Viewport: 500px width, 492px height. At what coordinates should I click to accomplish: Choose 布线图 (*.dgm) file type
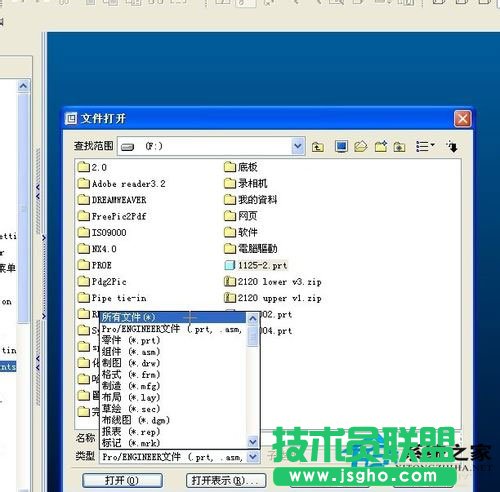173,420
